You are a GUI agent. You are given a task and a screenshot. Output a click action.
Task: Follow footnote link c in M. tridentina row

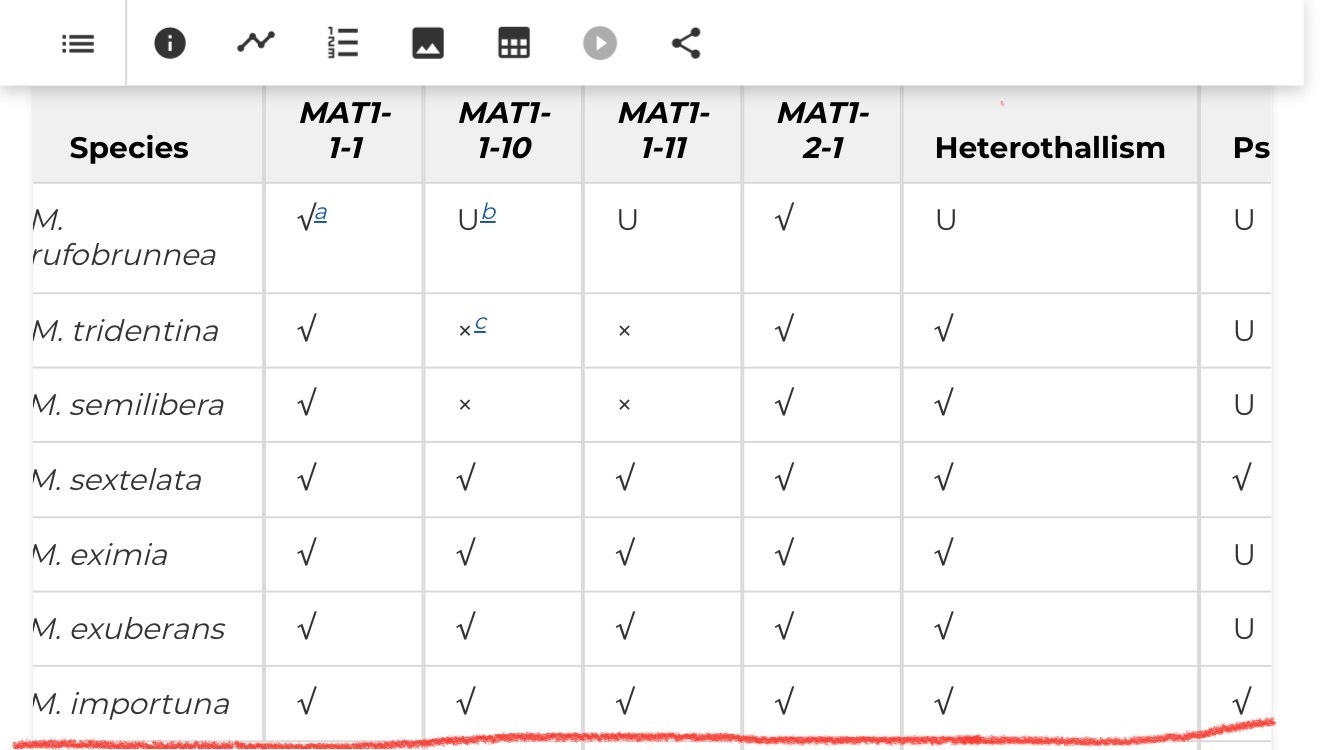coord(481,323)
